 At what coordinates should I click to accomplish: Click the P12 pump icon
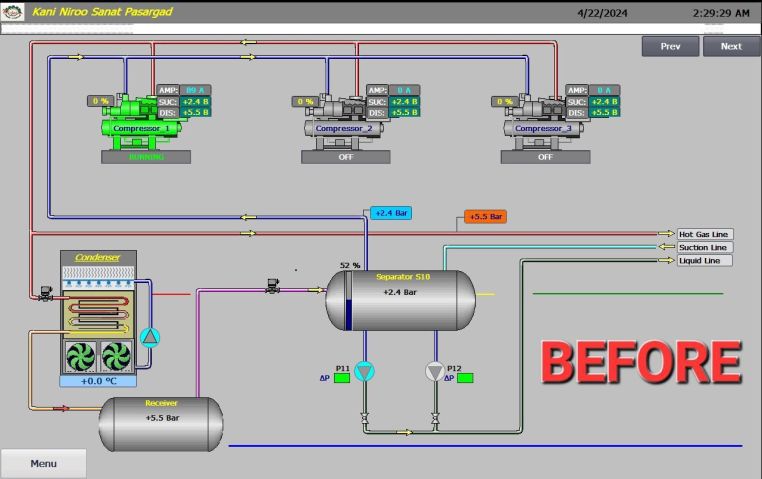tap(434, 372)
